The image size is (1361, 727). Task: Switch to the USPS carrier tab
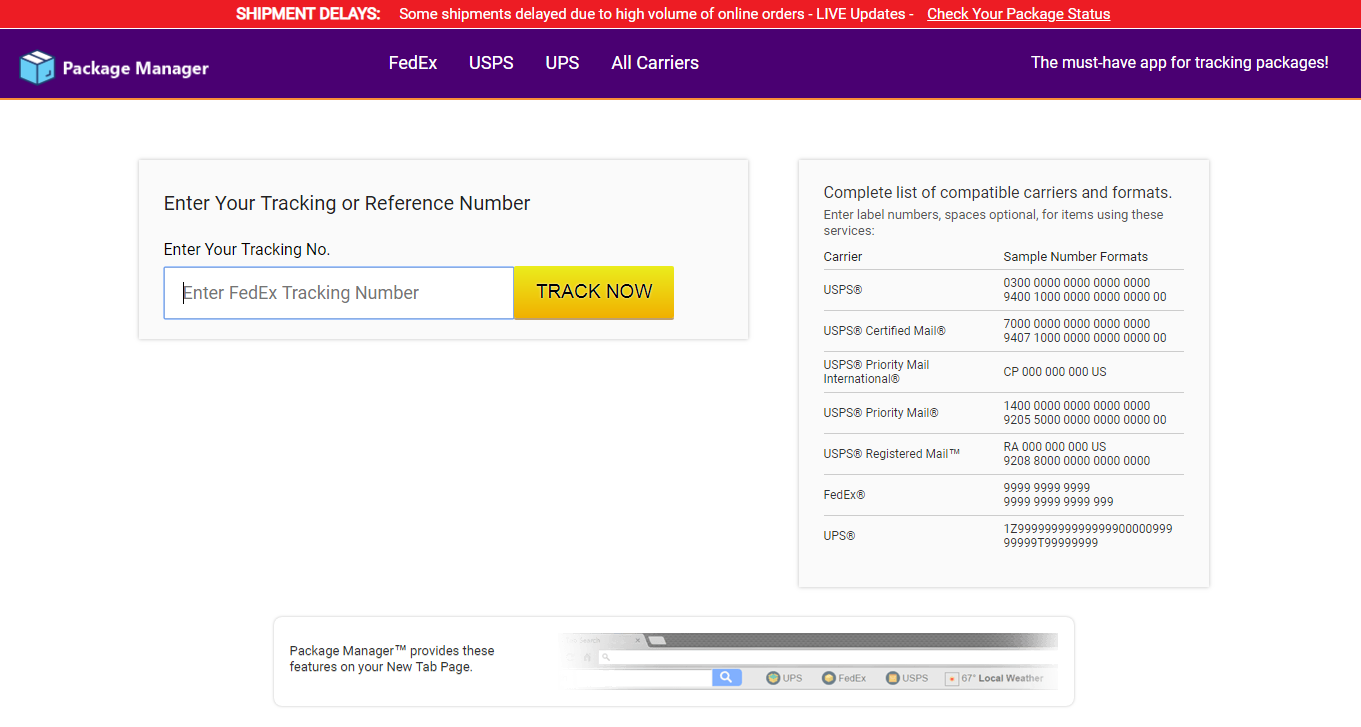coord(491,63)
